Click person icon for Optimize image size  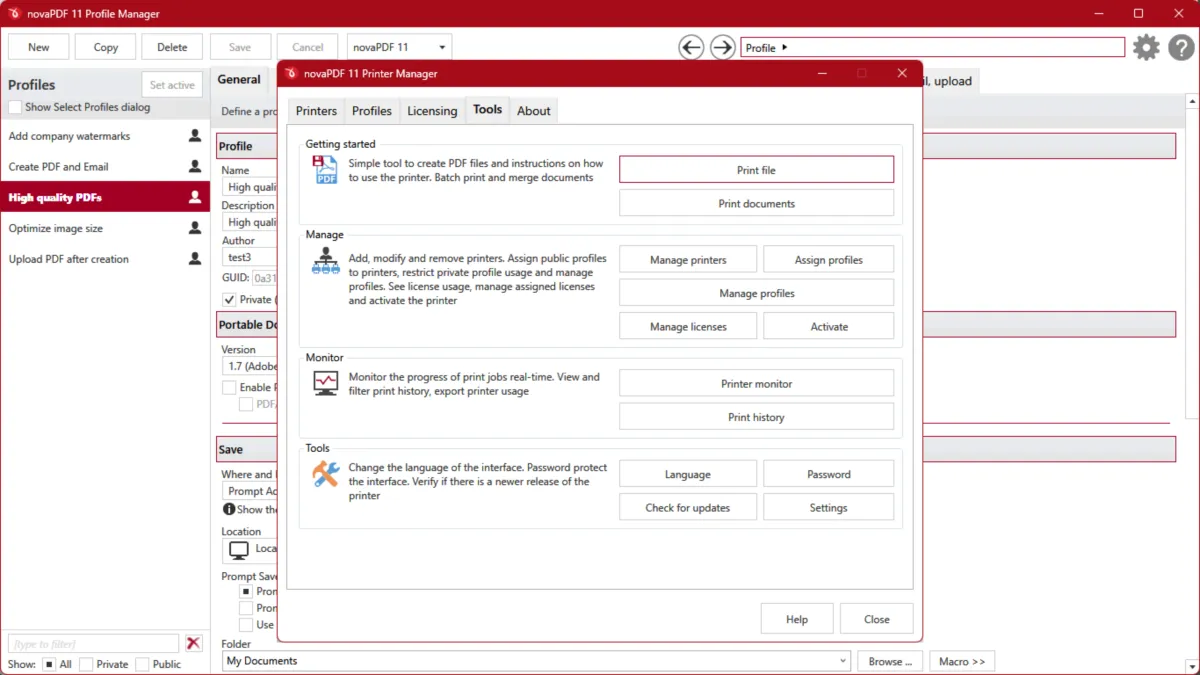click(195, 228)
